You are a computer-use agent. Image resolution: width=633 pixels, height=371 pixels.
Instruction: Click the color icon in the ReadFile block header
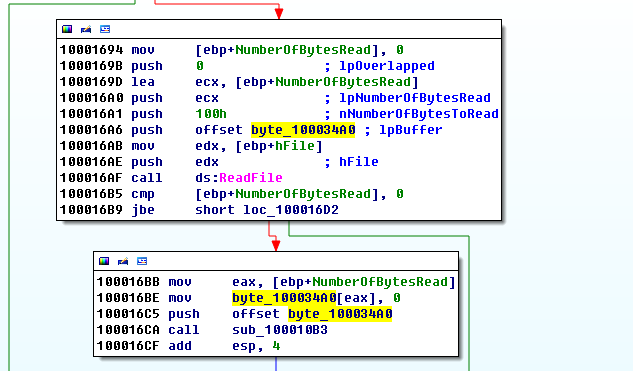(x=67, y=29)
